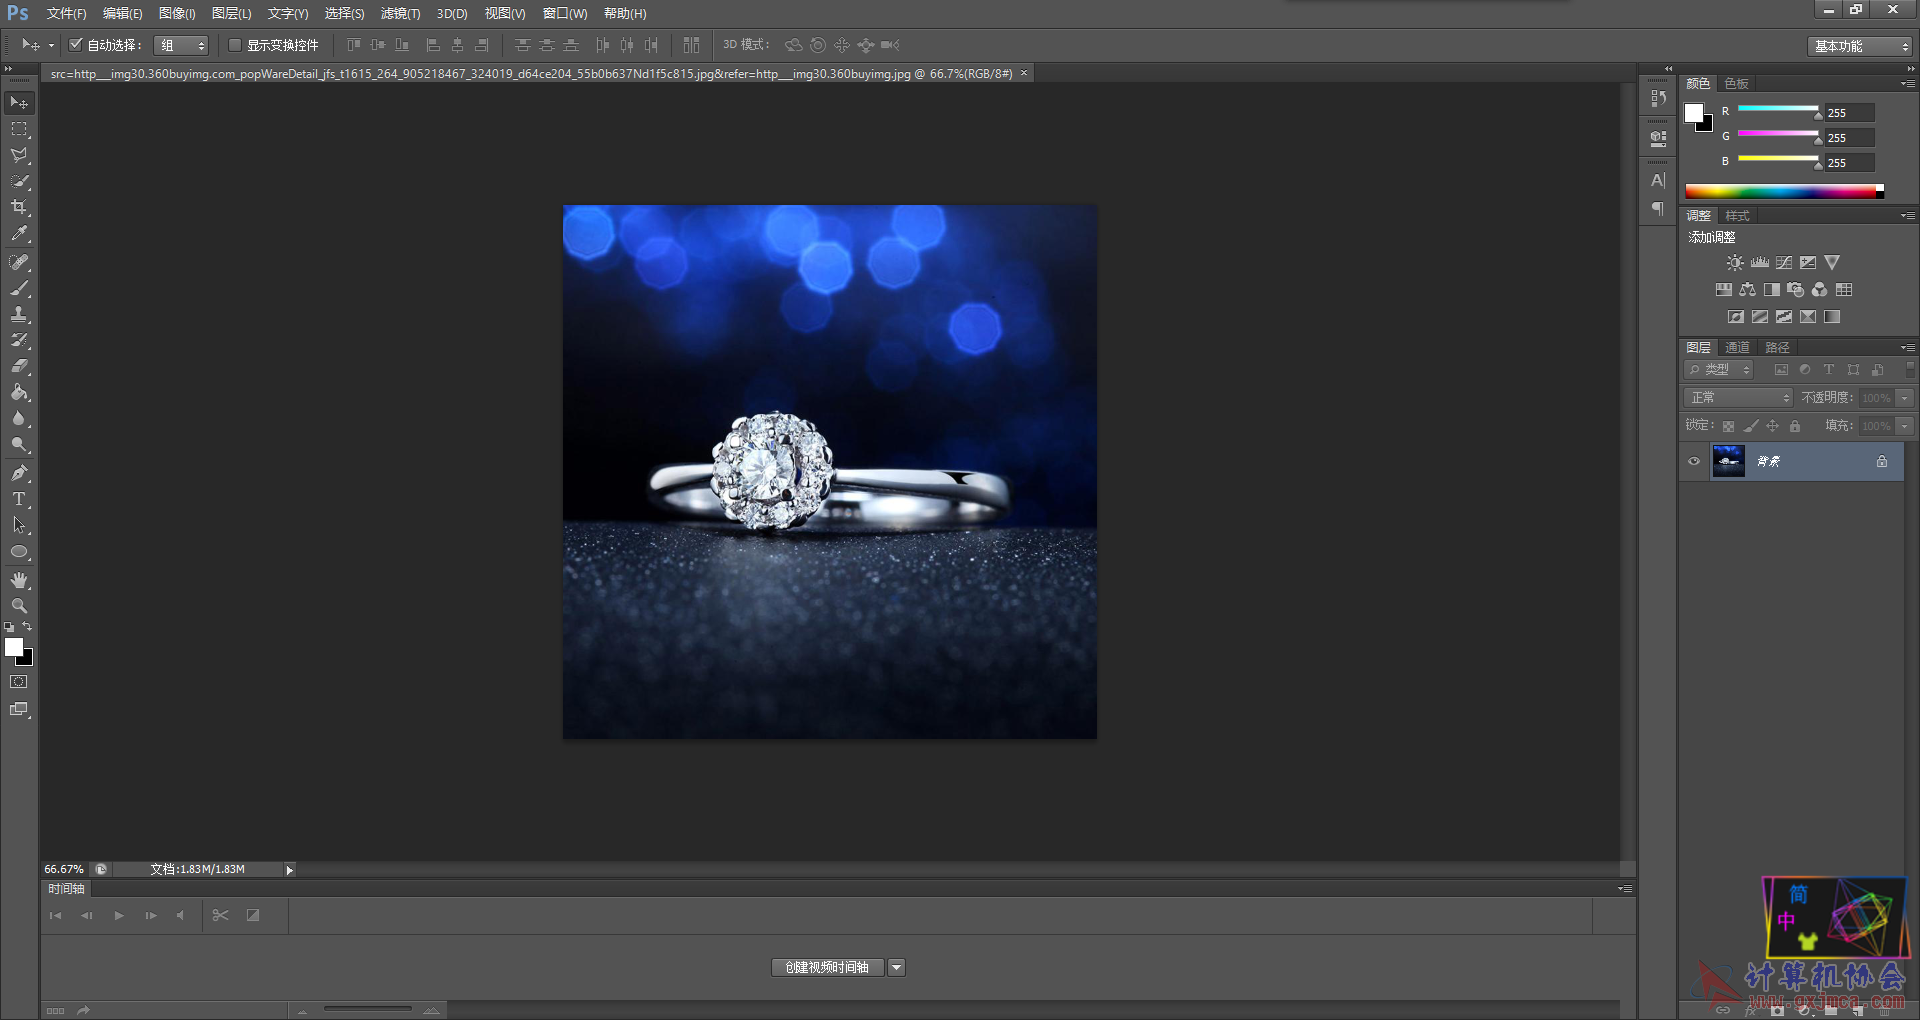Open the 正常 blend mode dropdown
Image resolution: width=1920 pixels, height=1020 pixels.
pyautogui.click(x=1739, y=398)
